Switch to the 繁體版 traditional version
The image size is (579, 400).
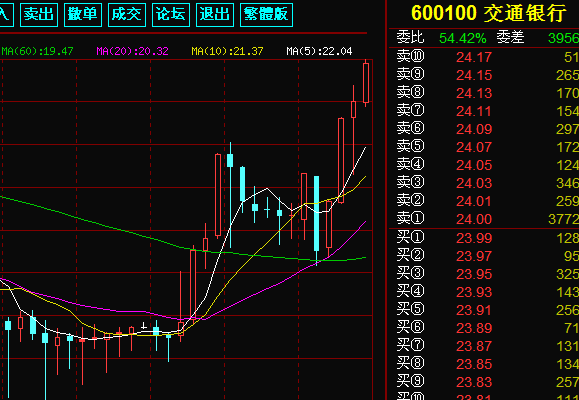pos(266,15)
